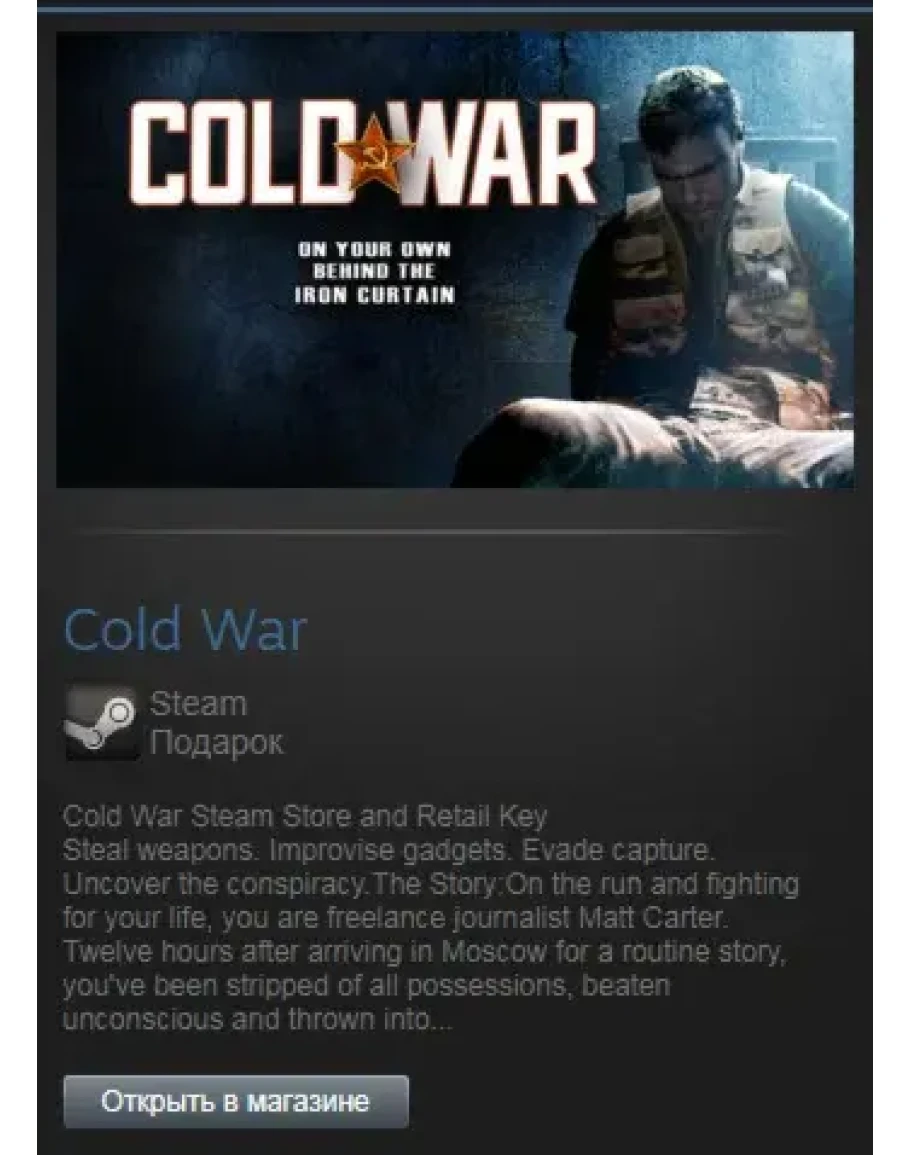This screenshot has width=910, height=1155.
Task: Select the Uncover the conspiracy text
Action: (x=214, y=884)
